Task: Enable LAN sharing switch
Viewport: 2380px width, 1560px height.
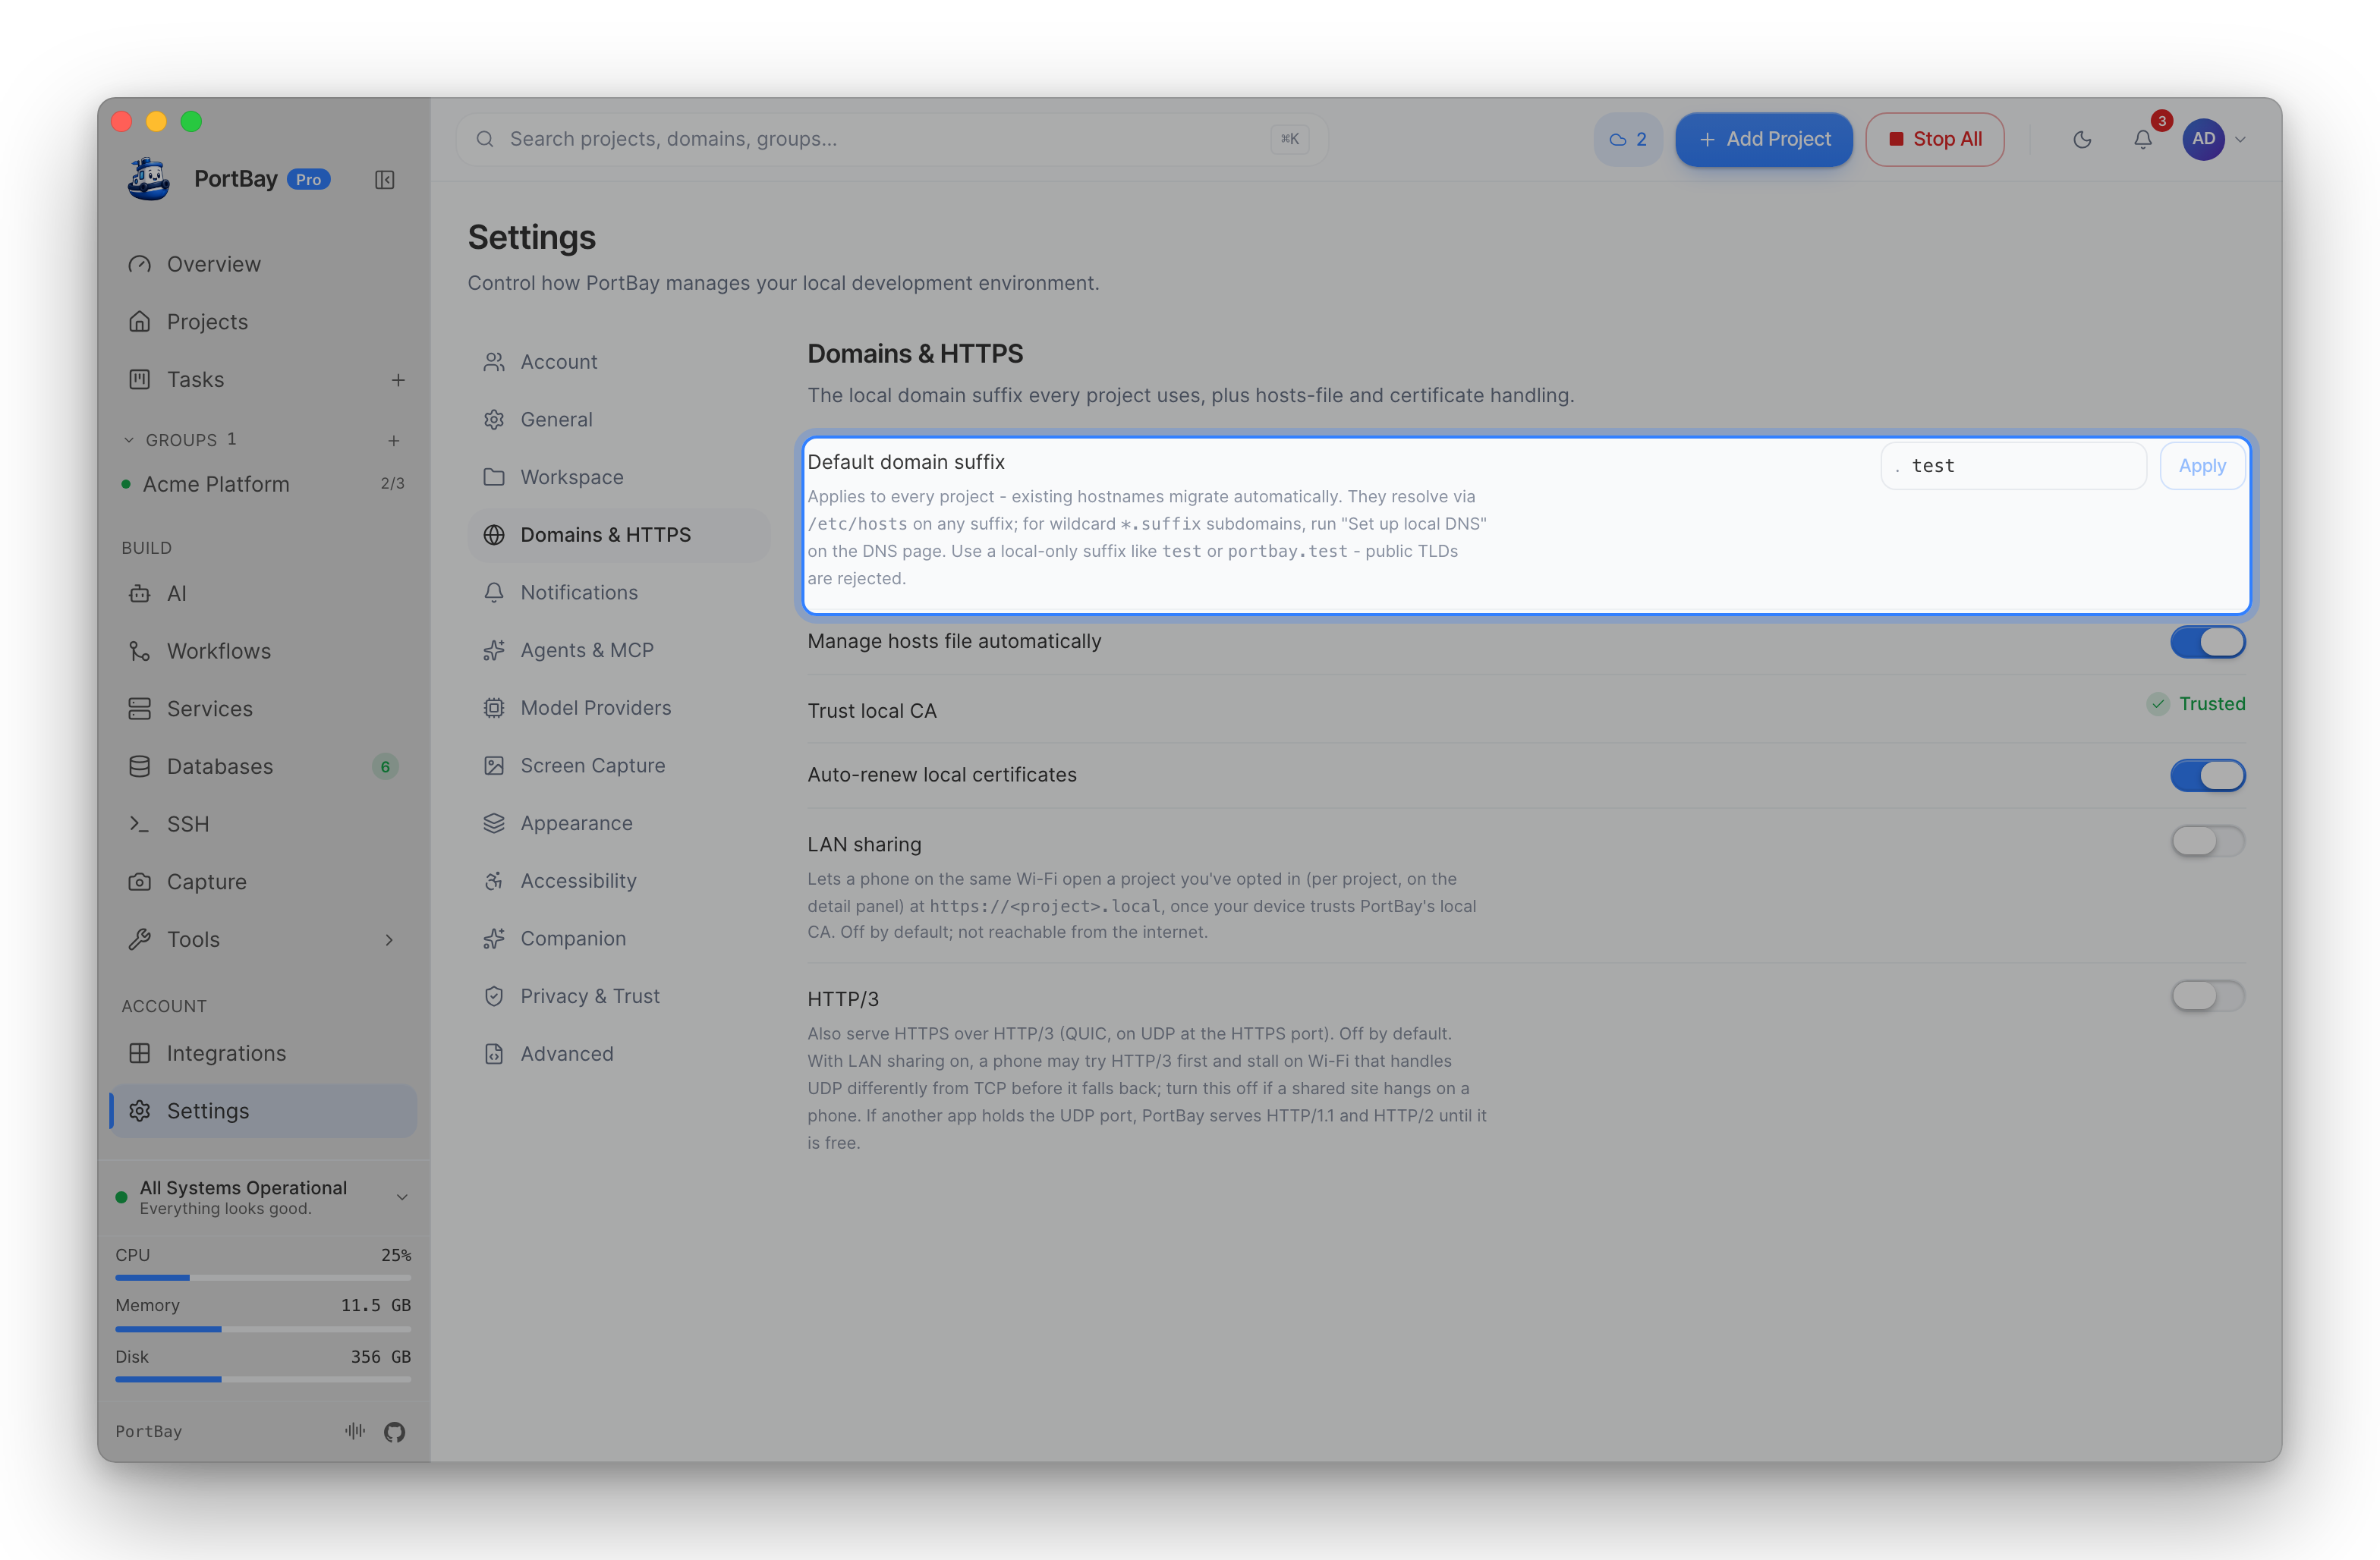Action: pos(2208,841)
